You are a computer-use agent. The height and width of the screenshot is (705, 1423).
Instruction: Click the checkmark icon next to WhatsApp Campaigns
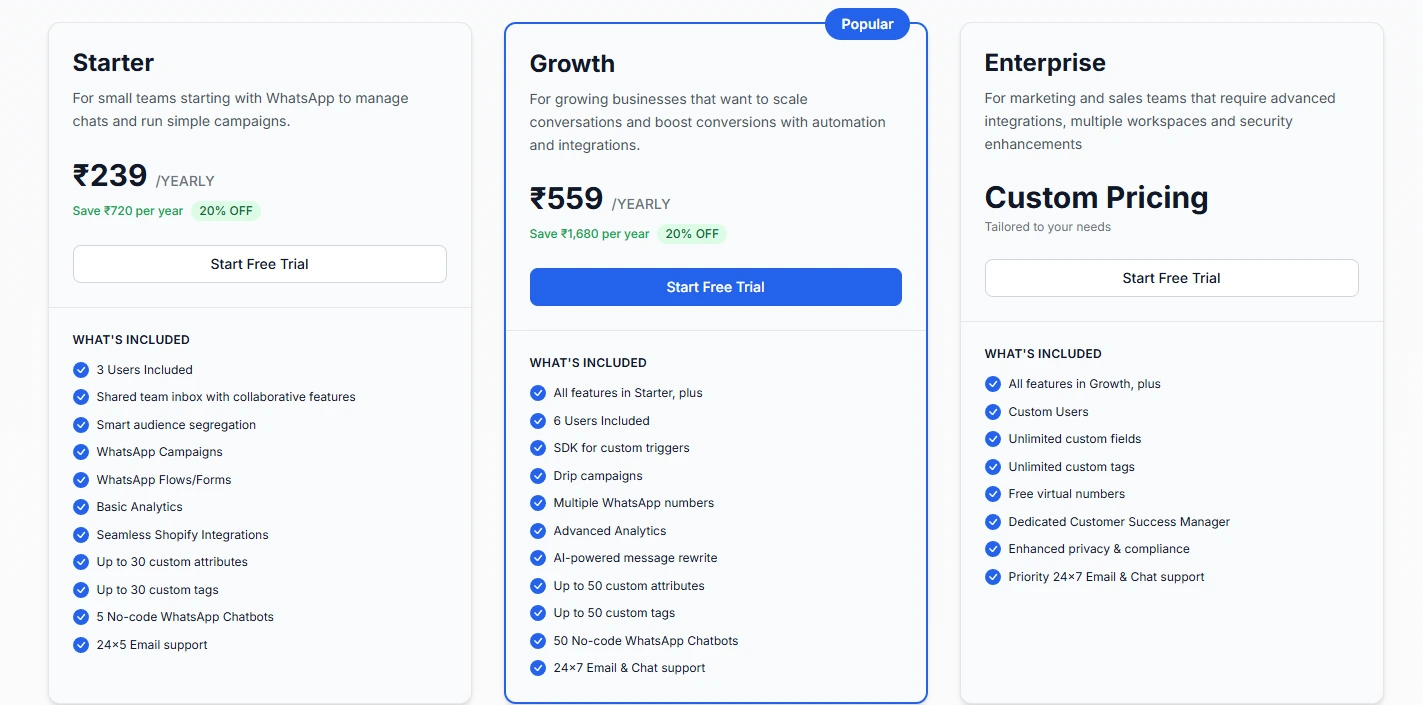tap(80, 452)
